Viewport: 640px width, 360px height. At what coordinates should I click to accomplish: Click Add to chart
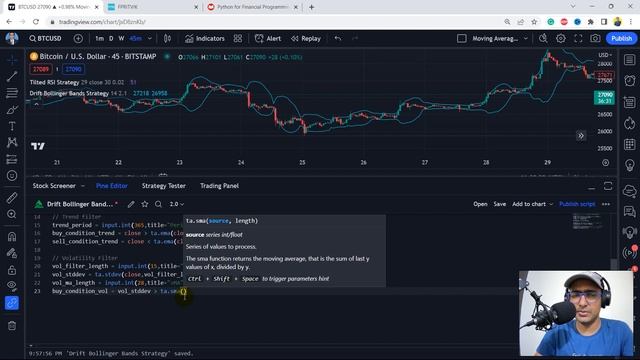[x=529, y=204]
